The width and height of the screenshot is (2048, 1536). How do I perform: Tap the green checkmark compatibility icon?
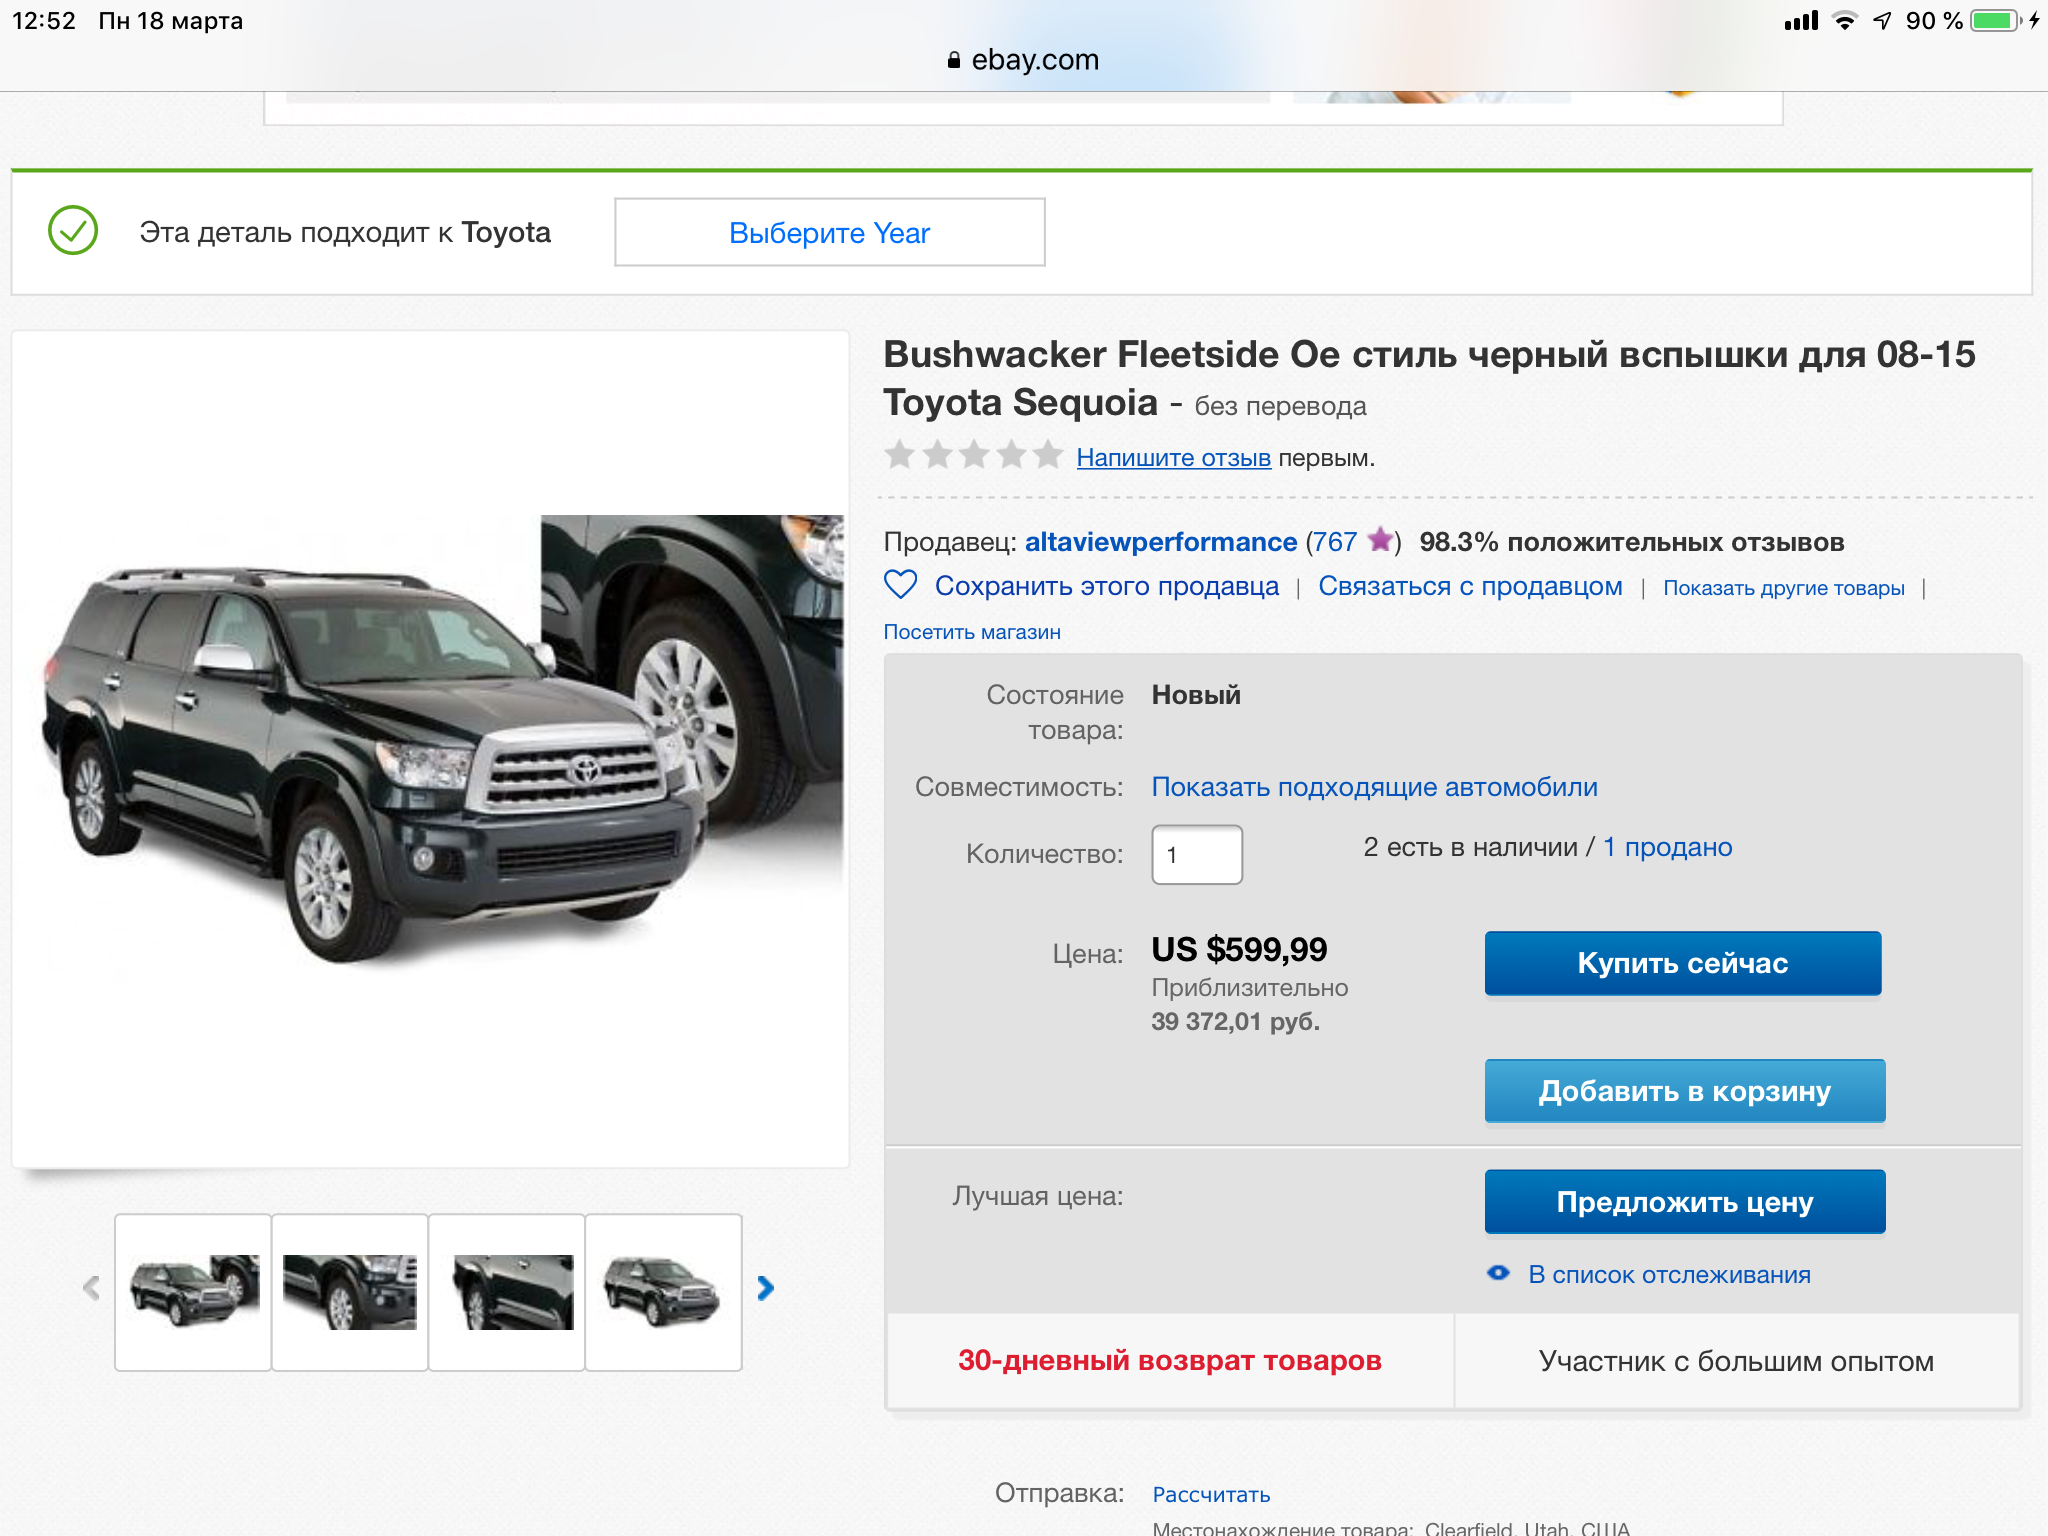coord(73,231)
